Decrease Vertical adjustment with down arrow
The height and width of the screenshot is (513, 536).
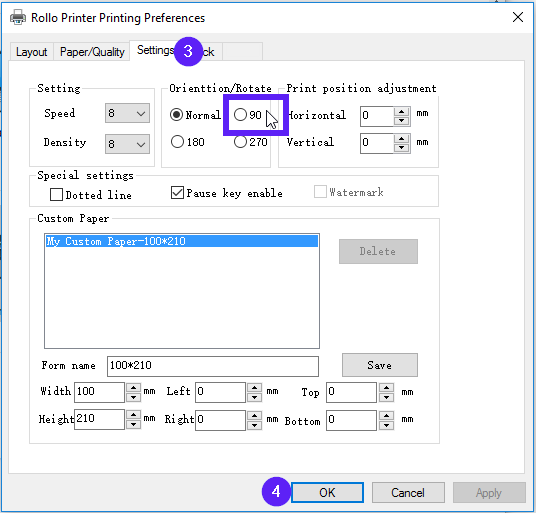coord(402,148)
